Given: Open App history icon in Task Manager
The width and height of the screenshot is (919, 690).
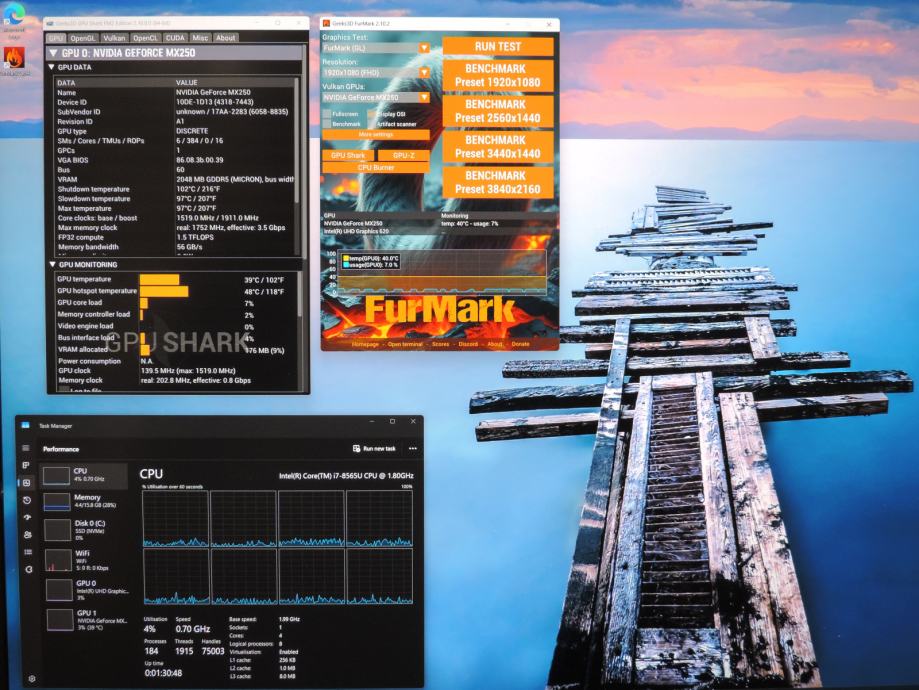Looking at the screenshot, I should pos(27,500).
